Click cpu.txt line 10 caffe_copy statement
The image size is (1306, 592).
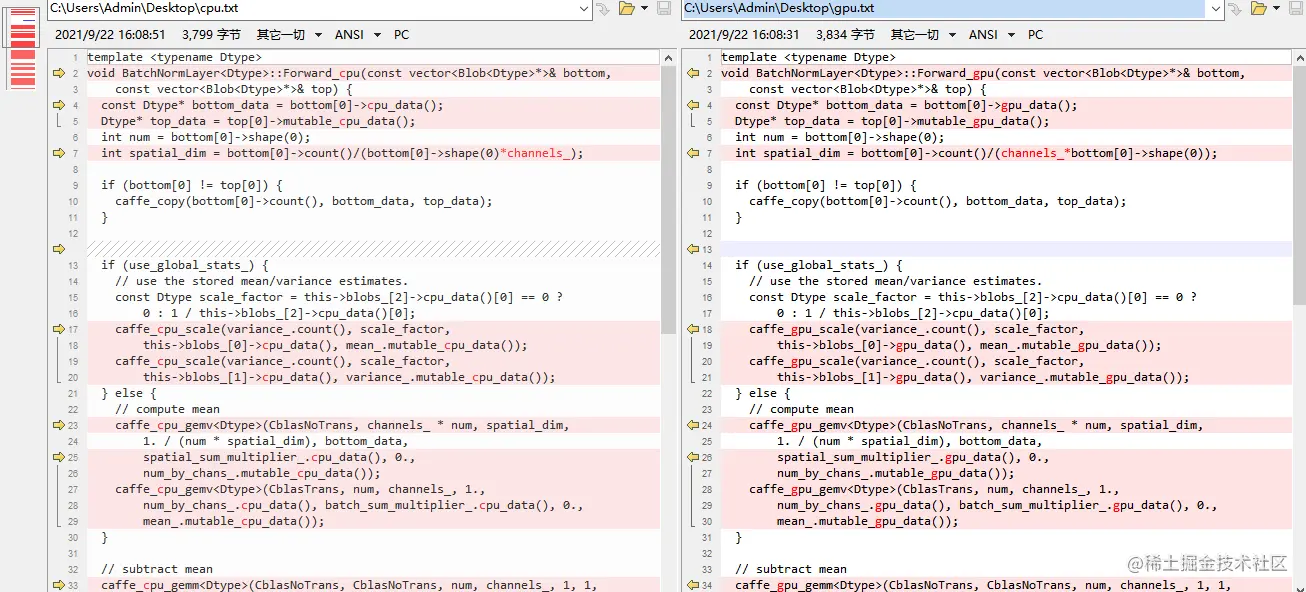(x=304, y=201)
